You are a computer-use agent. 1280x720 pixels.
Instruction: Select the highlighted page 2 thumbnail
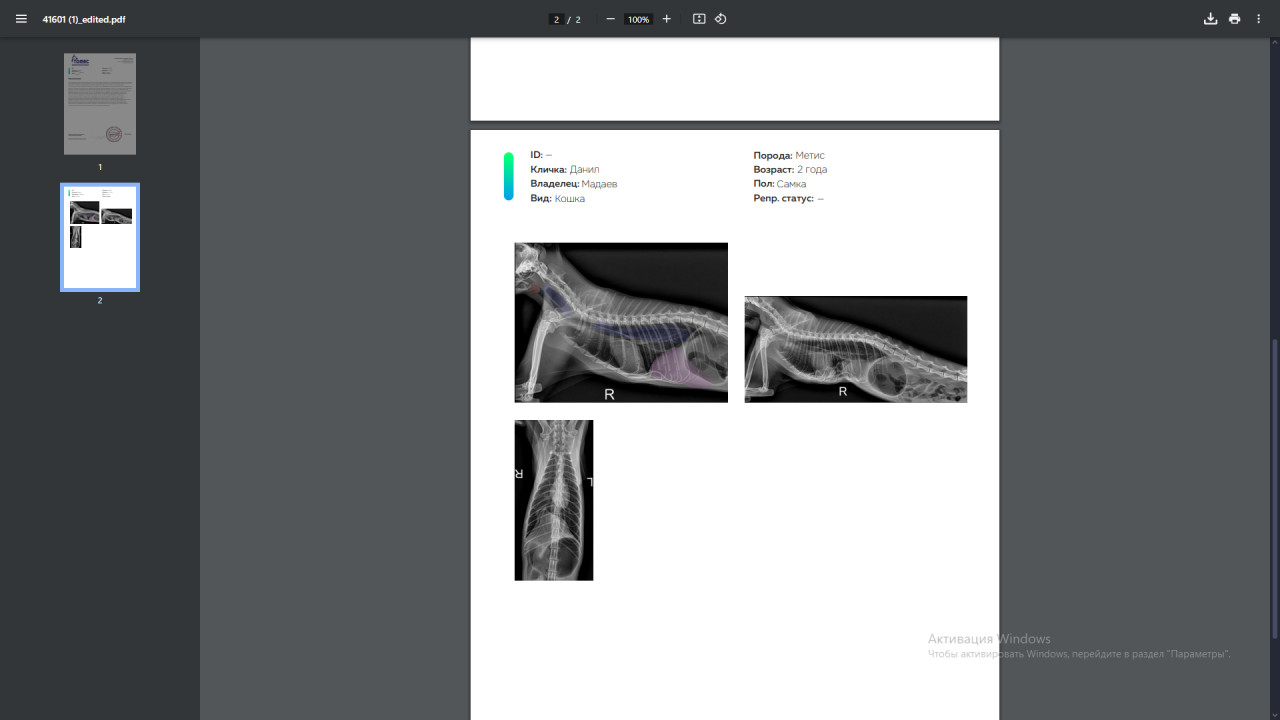point(100,237)
